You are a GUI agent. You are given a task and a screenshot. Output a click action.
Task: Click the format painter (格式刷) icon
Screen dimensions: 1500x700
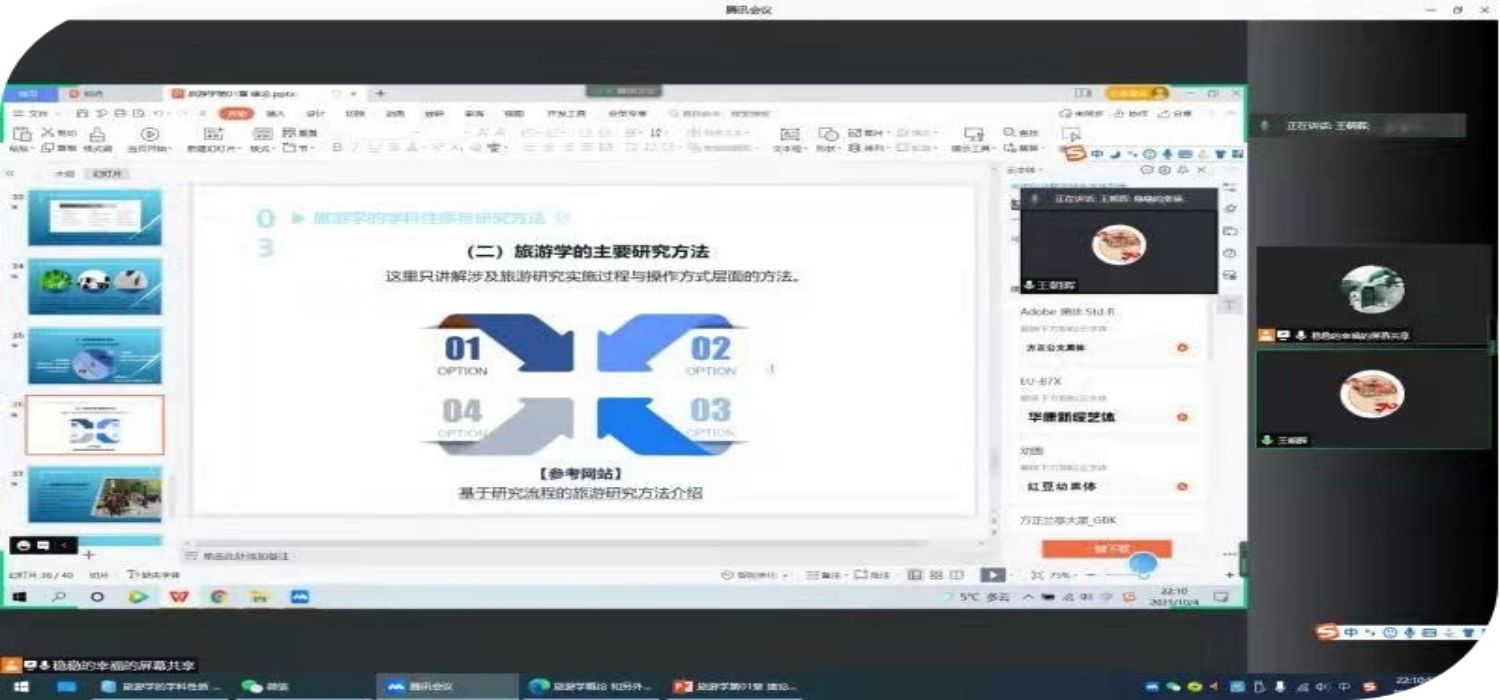point(97,135)
